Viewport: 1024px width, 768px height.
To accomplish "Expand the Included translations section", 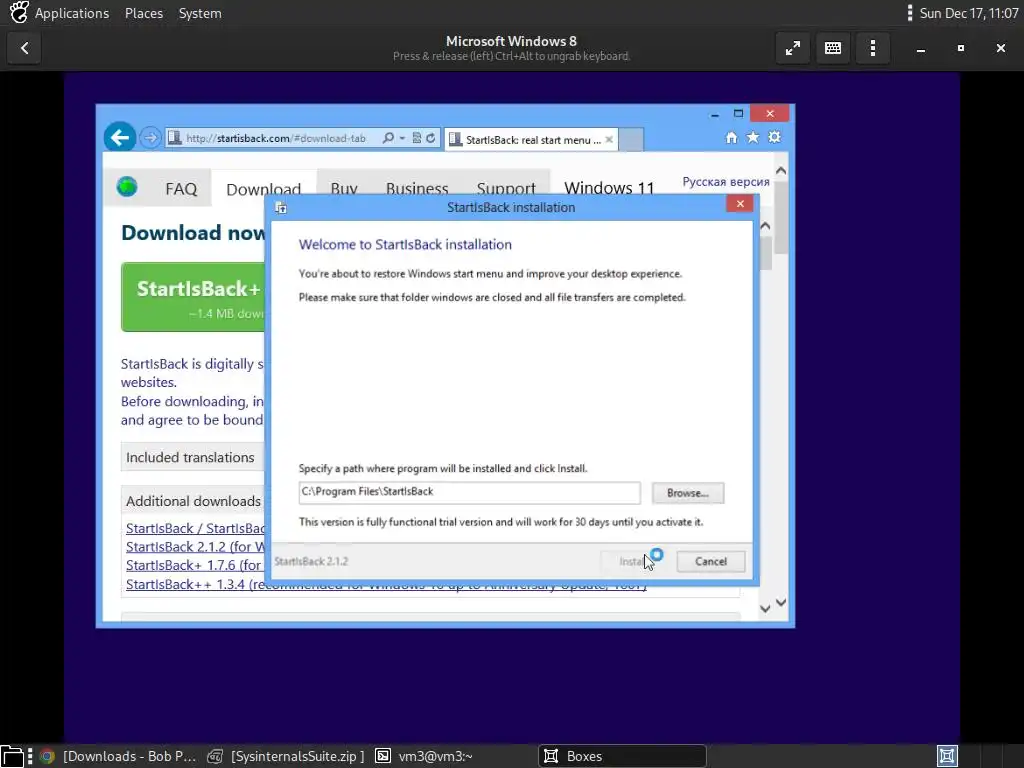I will [190, 457].
